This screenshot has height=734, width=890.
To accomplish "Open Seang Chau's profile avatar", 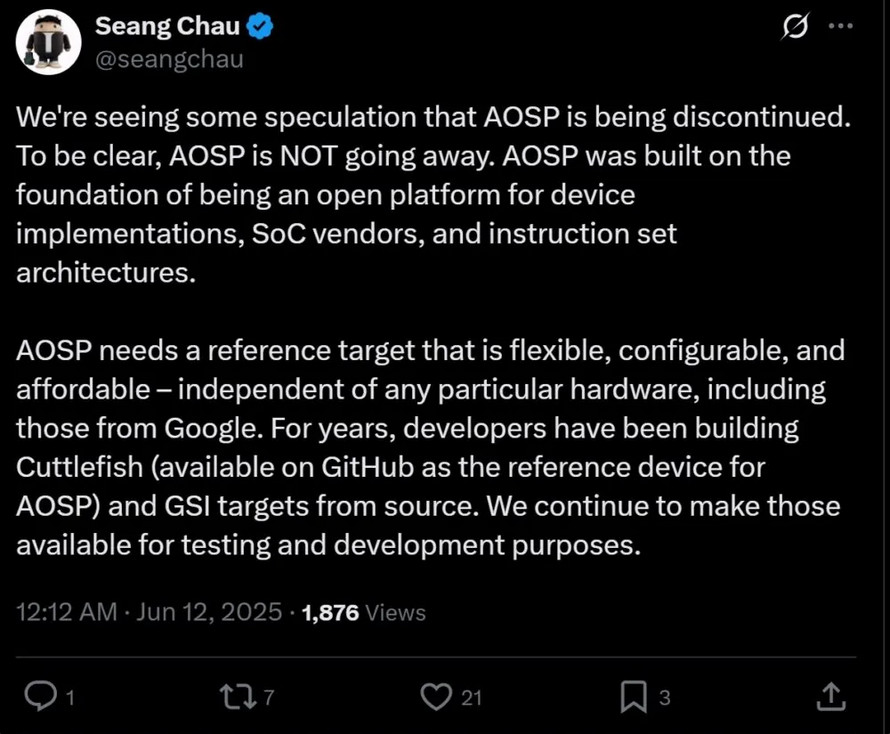I will point(48,42).
